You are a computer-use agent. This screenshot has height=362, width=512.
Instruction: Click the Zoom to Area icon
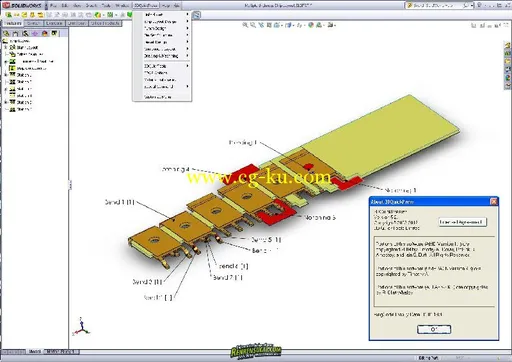point(253,25)
